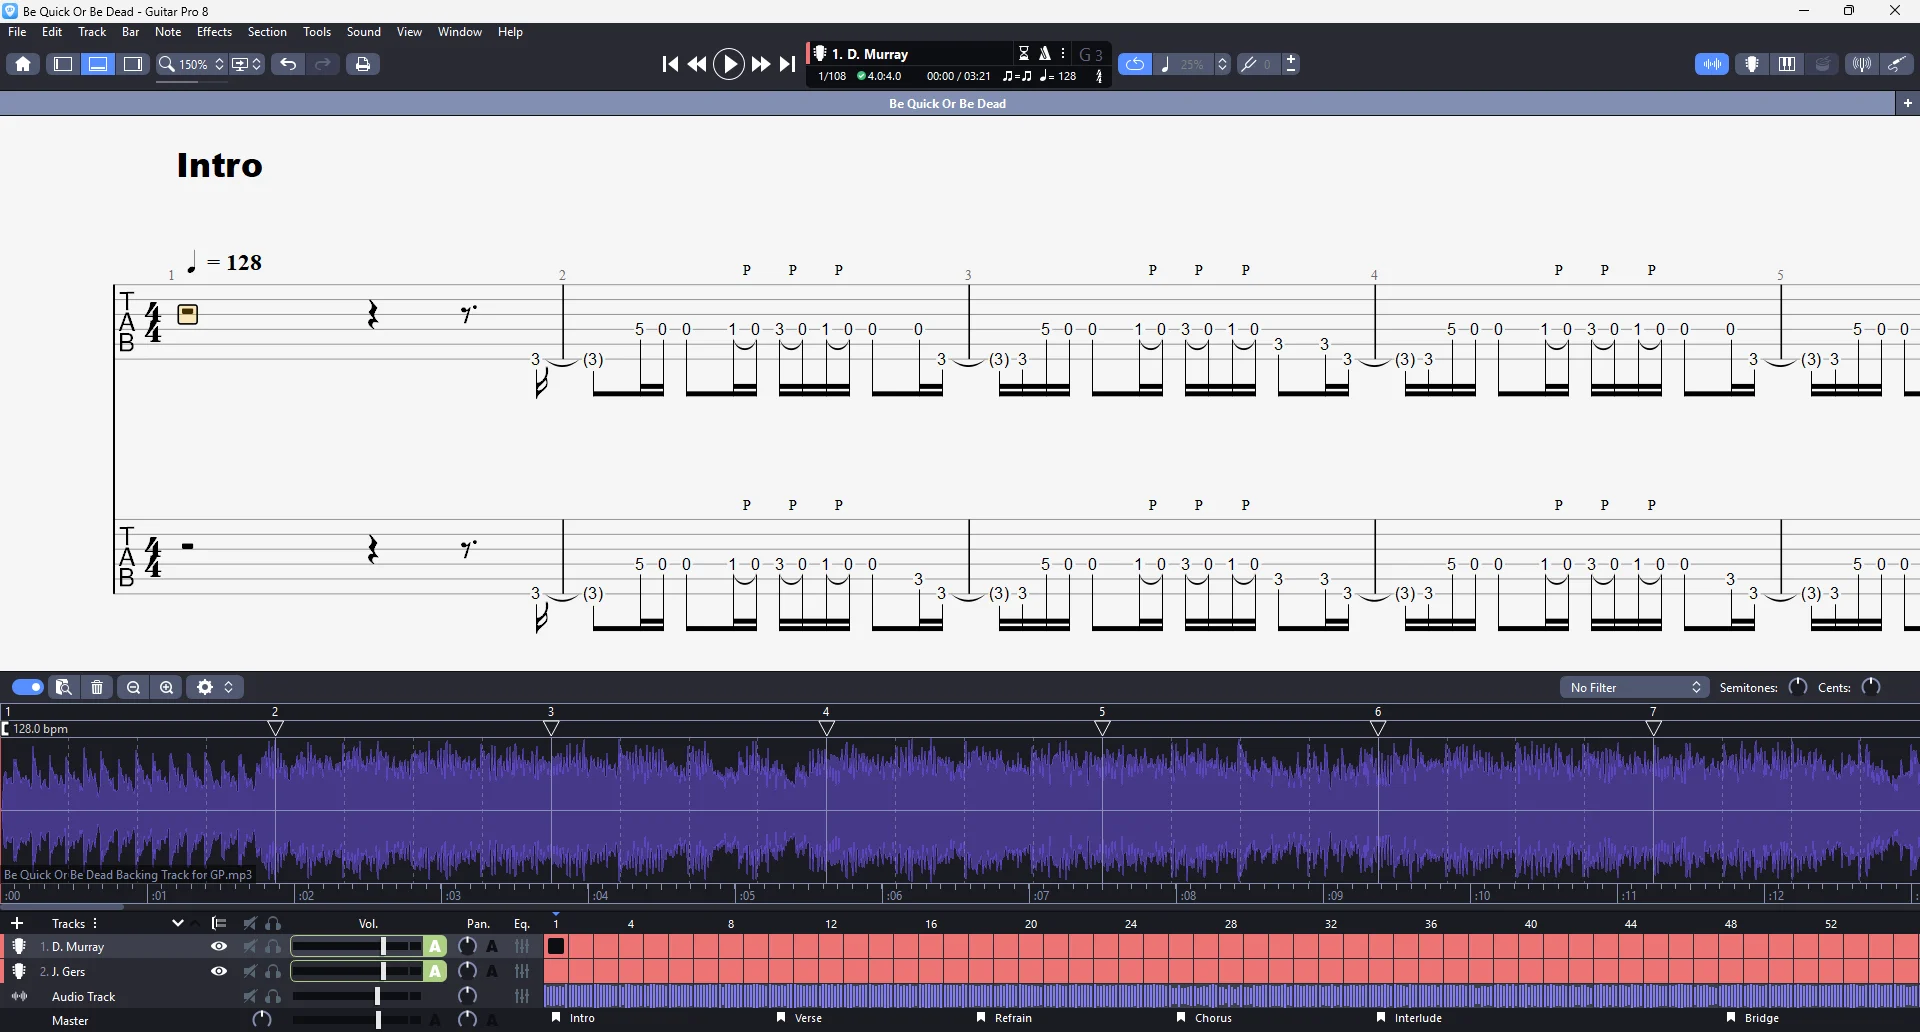The image size is (1920, 1032).
Task: Open the No Filter dropdown
Action: 1635,687
